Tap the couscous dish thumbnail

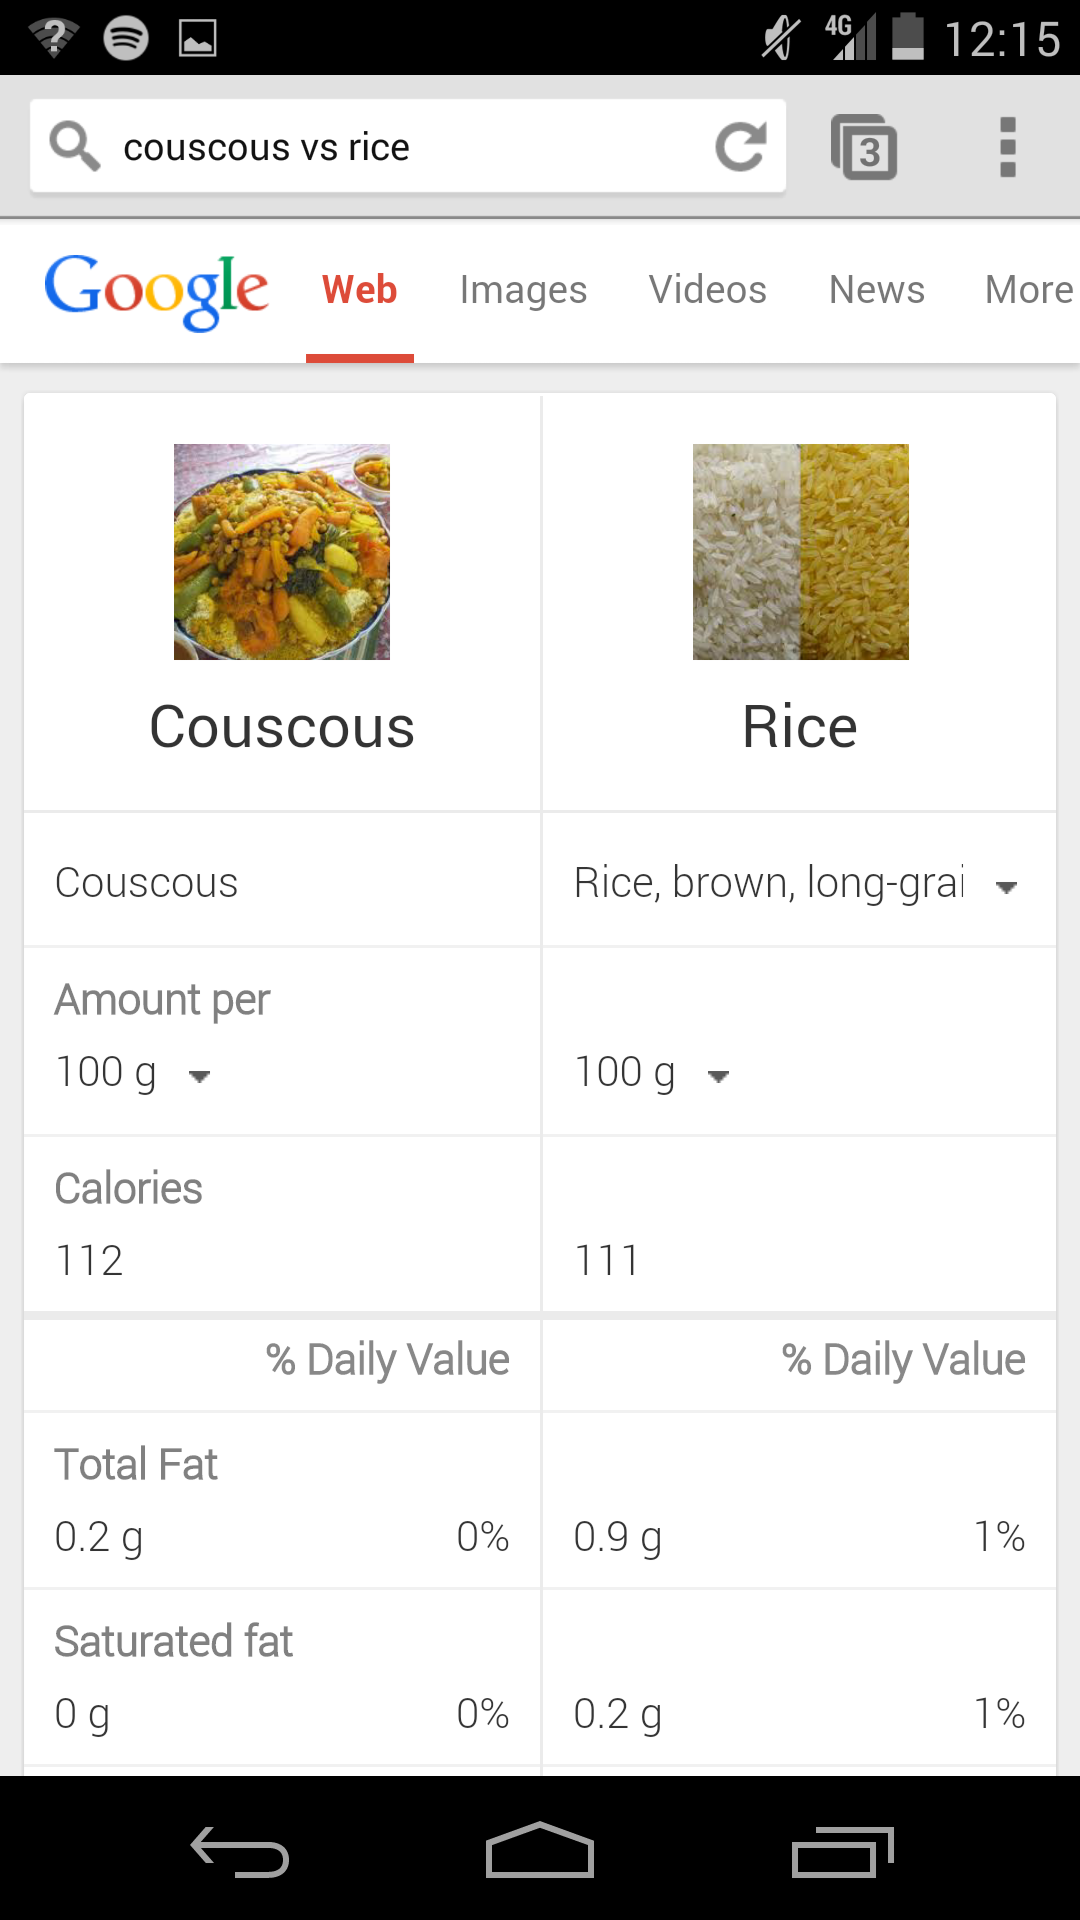click(x=282, y=552)
